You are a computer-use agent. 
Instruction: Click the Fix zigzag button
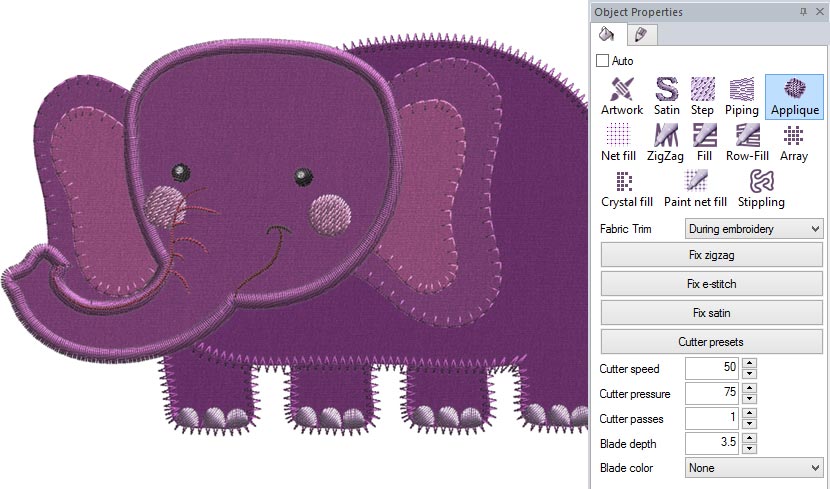(x=711, y=255)
